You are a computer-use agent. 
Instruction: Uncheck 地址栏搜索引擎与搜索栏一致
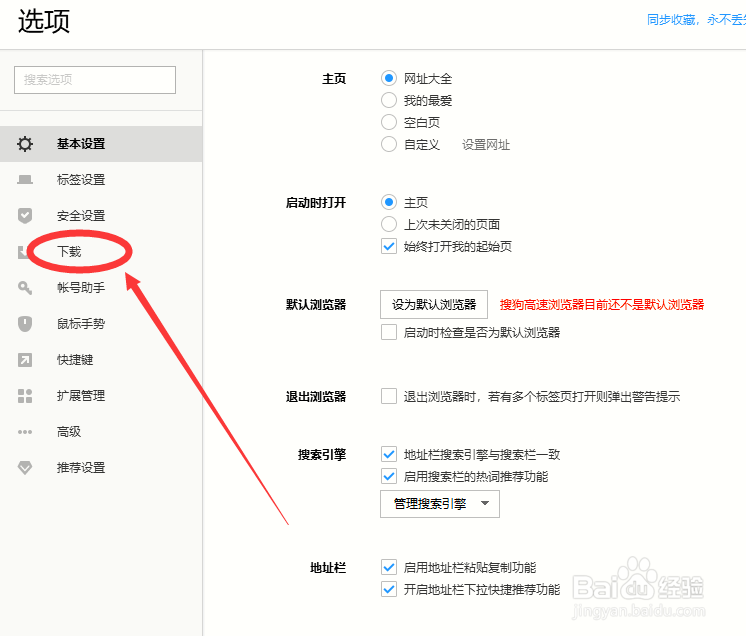coord(389,454)
